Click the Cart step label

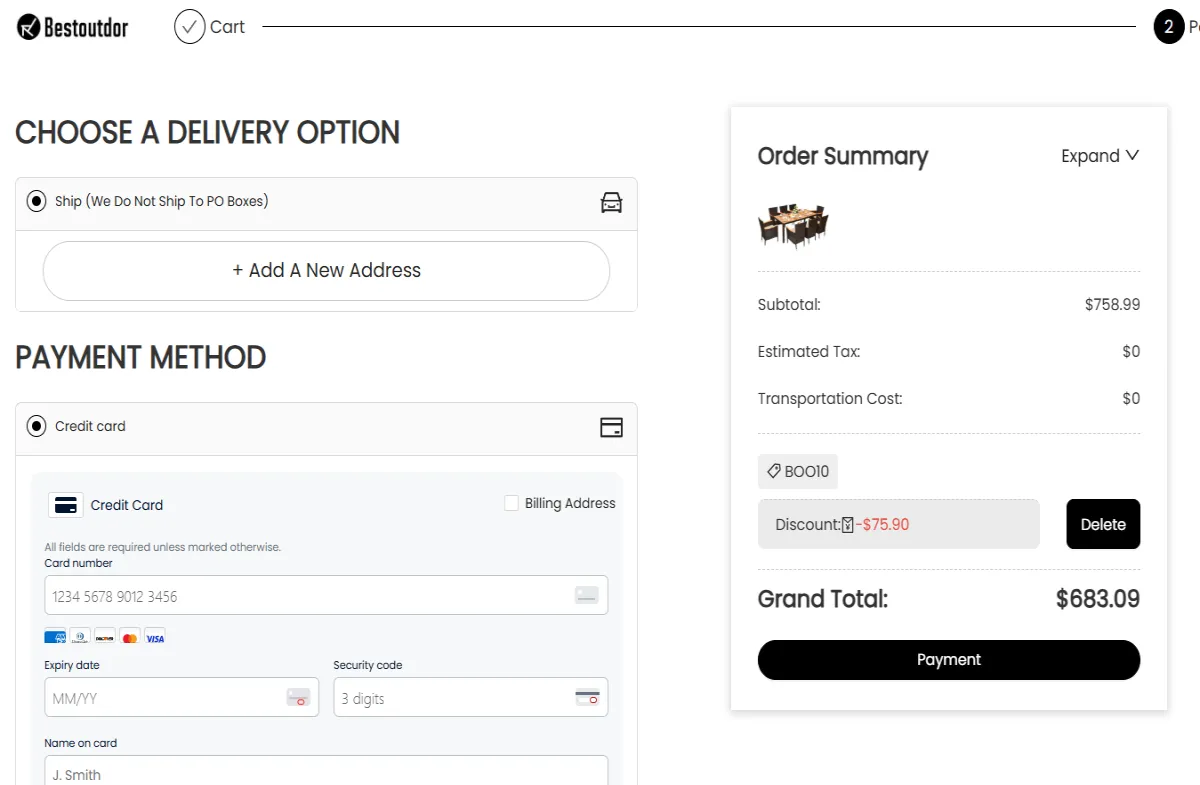pos(226,27)
